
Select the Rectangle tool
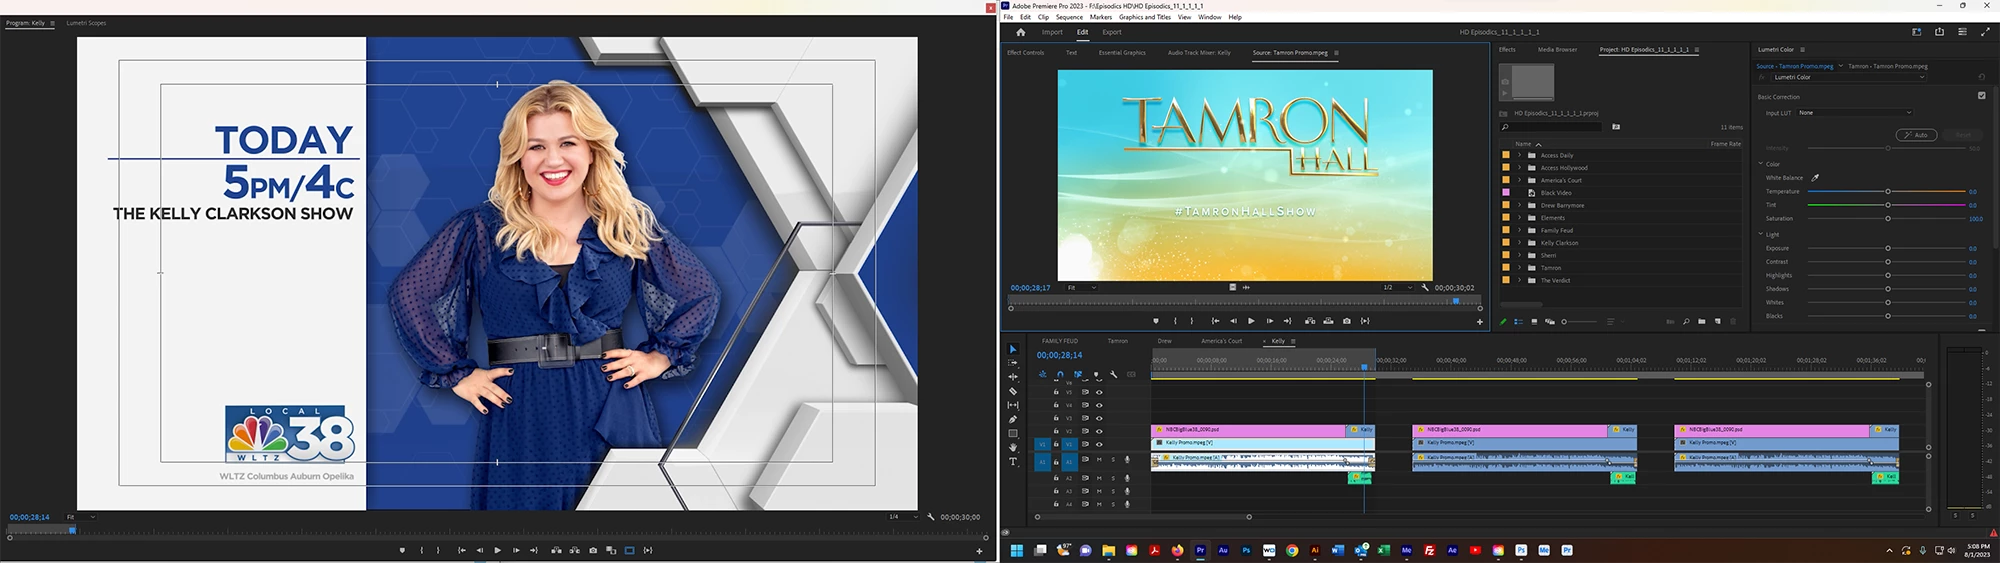[x=1013, y=434]
